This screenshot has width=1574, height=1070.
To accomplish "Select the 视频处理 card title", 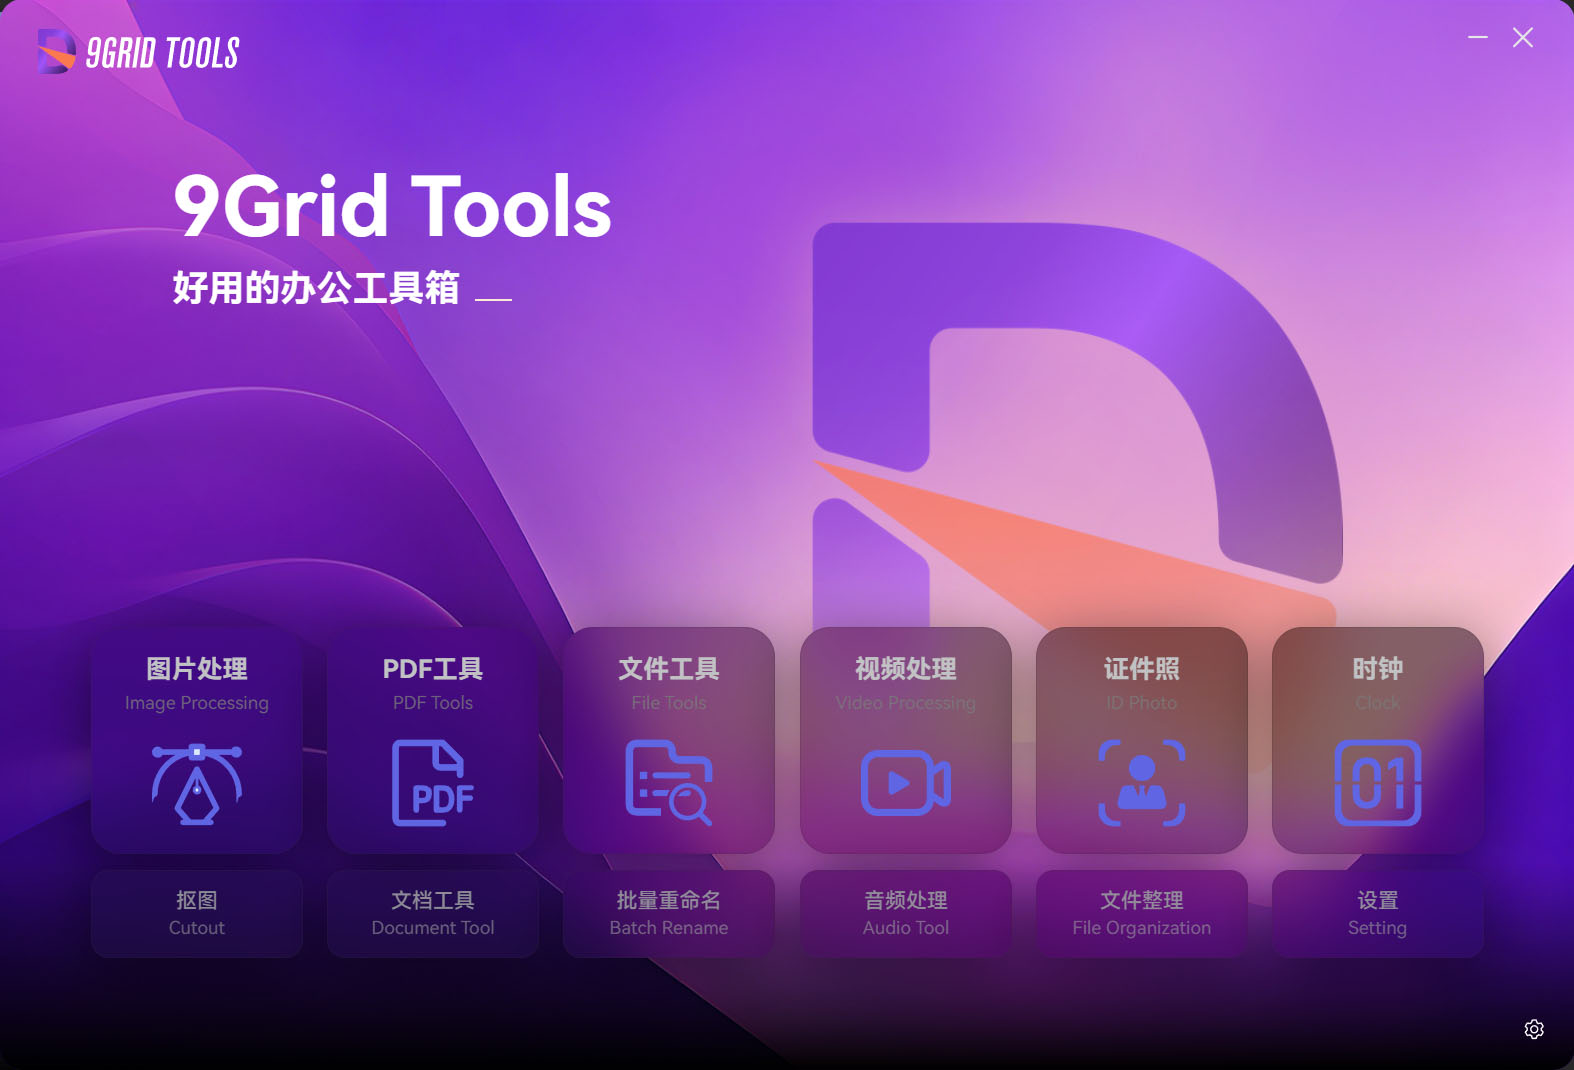I will 906,669.
